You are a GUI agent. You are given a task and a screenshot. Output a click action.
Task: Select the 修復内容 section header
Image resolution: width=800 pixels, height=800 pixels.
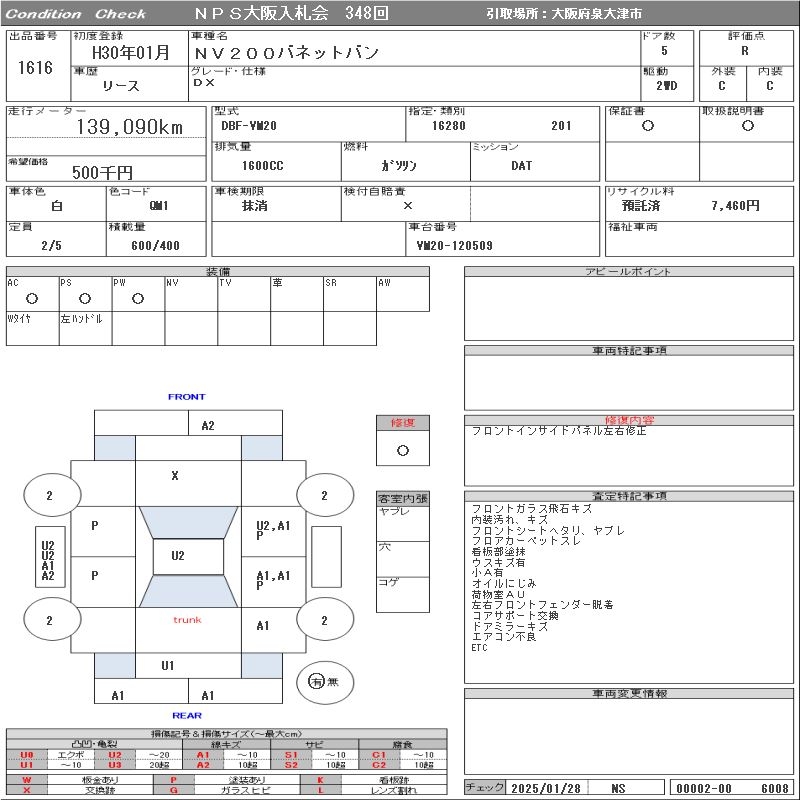(629, 420)
